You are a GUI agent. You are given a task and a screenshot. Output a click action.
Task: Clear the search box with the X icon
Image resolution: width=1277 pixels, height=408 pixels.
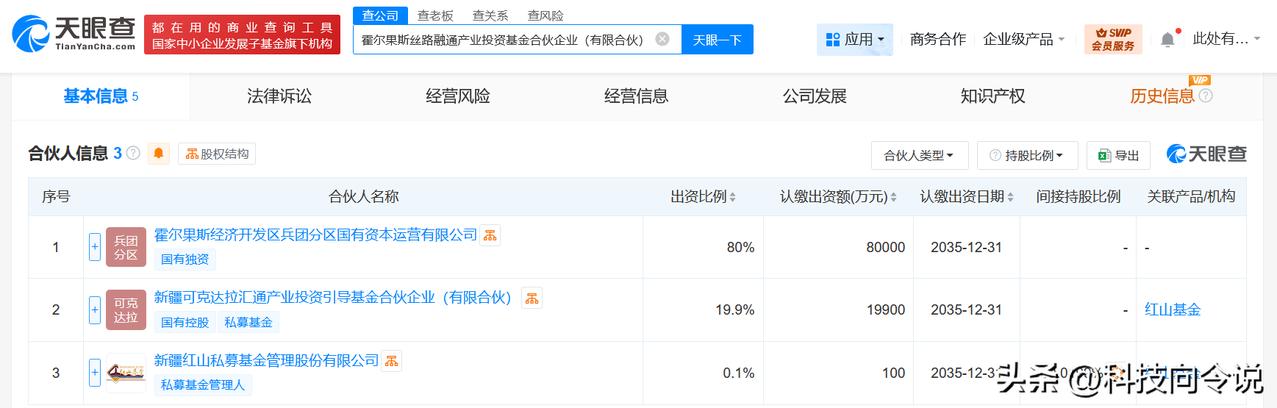pyautogui.click(x=662, y=39)
